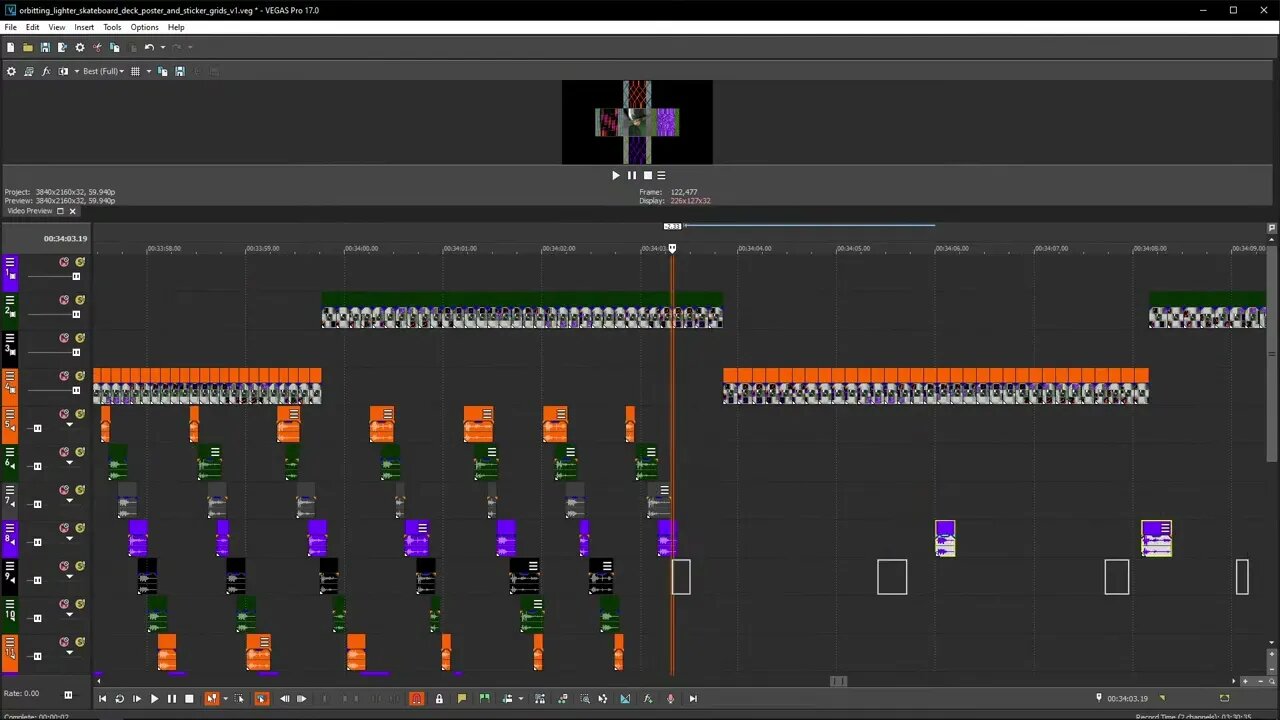The height and width of the screenshot is (720, 1280).
Task: Open Project Video Properties in preview toolbar
Action: click(x=11, y=71)
